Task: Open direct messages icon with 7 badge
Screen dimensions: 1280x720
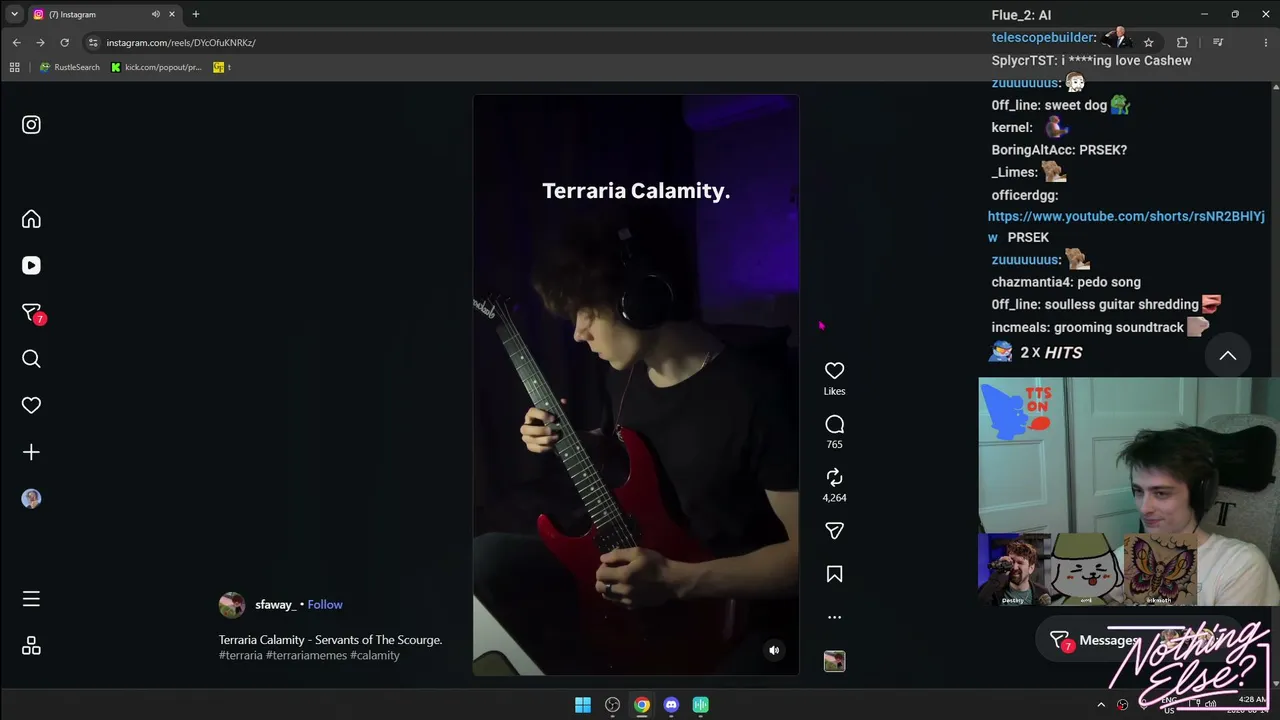Action: [x=32, y=313]
